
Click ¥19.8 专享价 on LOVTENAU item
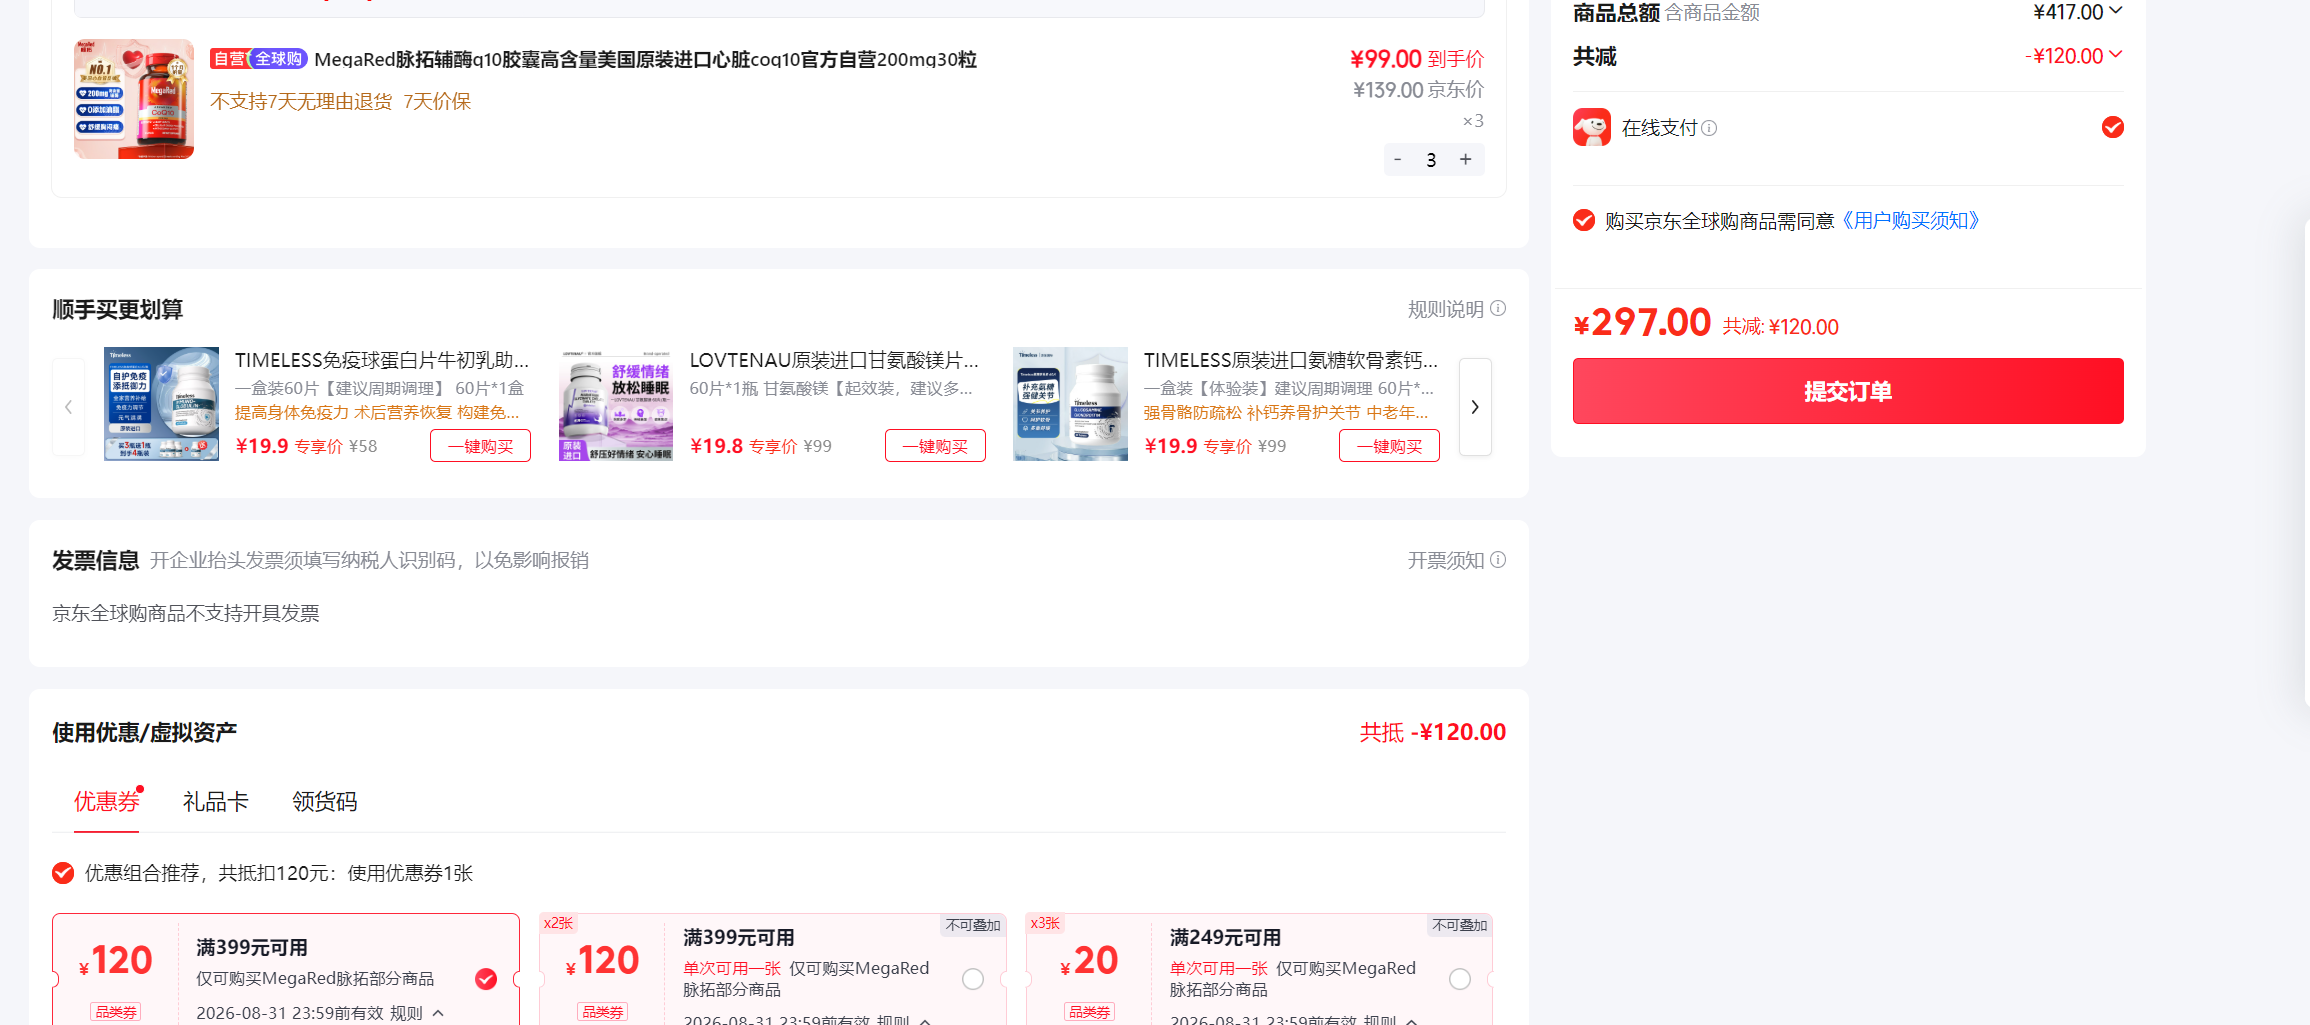tap(743, 446)
